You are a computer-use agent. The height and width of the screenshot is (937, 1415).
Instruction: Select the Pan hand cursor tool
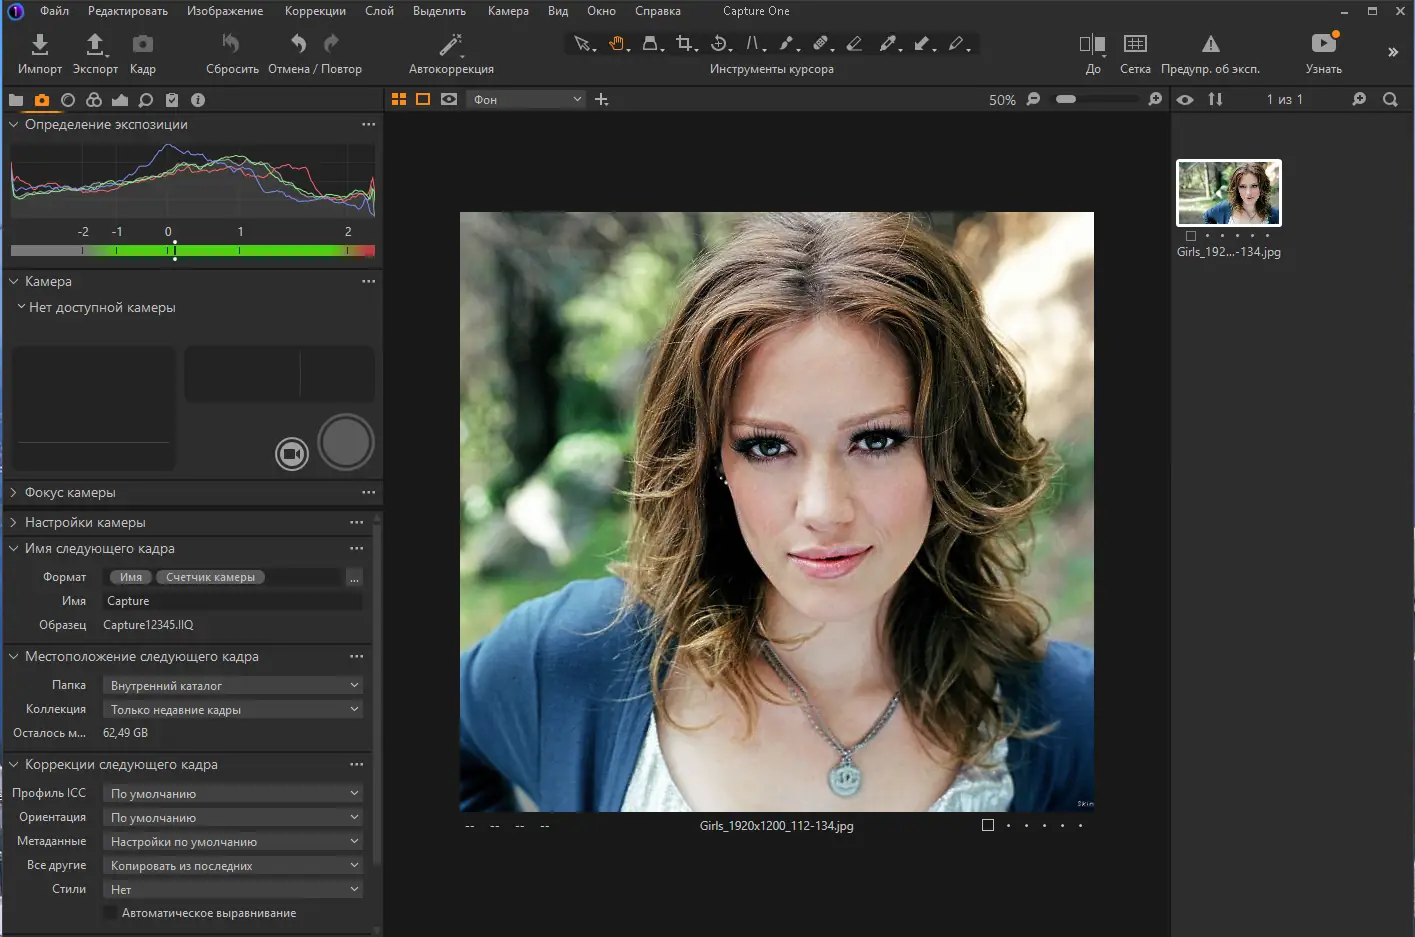click(617, 44)
